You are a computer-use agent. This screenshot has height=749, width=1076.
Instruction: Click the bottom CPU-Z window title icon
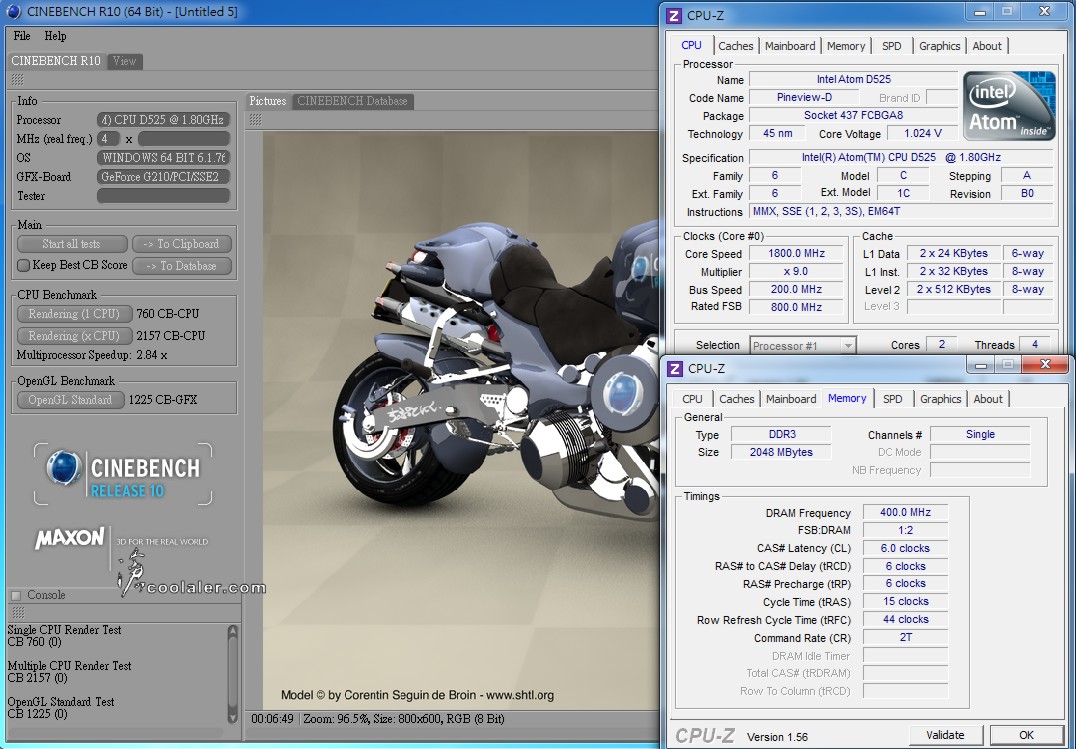pos(675,369)
